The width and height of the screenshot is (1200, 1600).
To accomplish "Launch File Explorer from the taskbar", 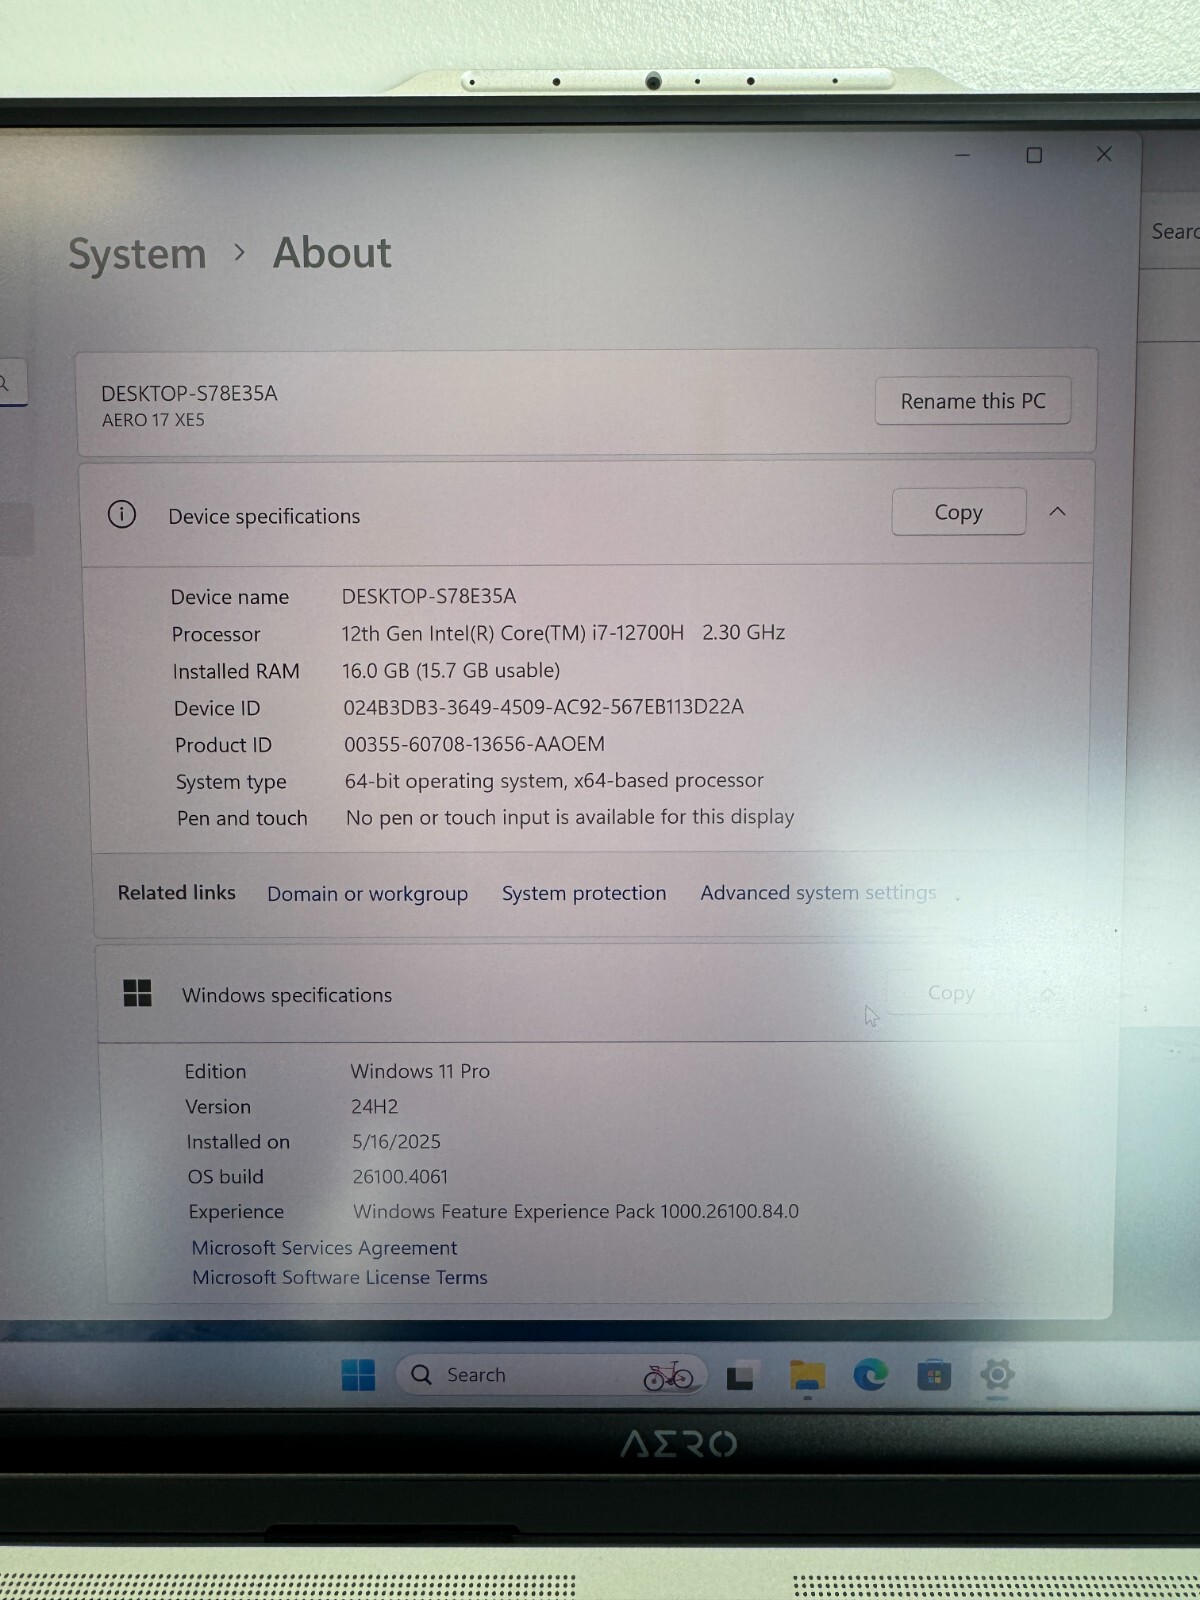I will [807, 1376].
